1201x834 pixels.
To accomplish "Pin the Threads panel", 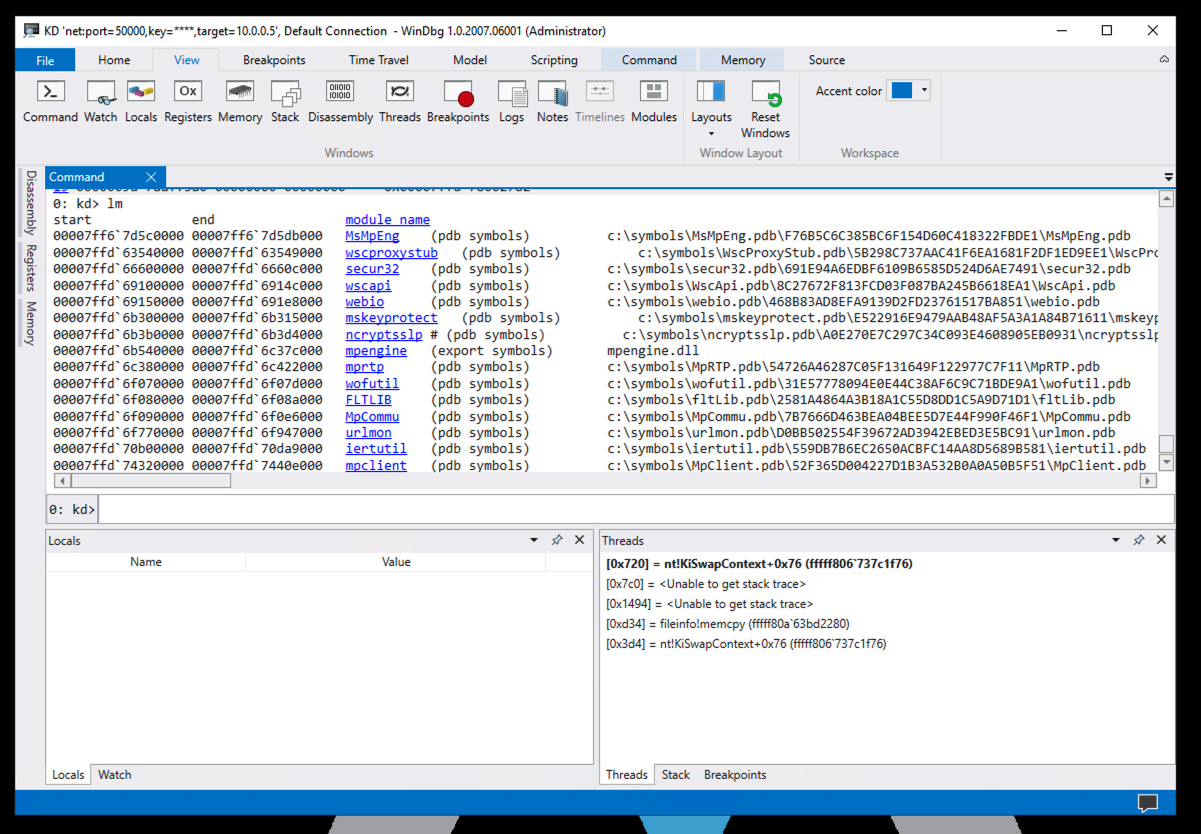I will (1138, 540).
